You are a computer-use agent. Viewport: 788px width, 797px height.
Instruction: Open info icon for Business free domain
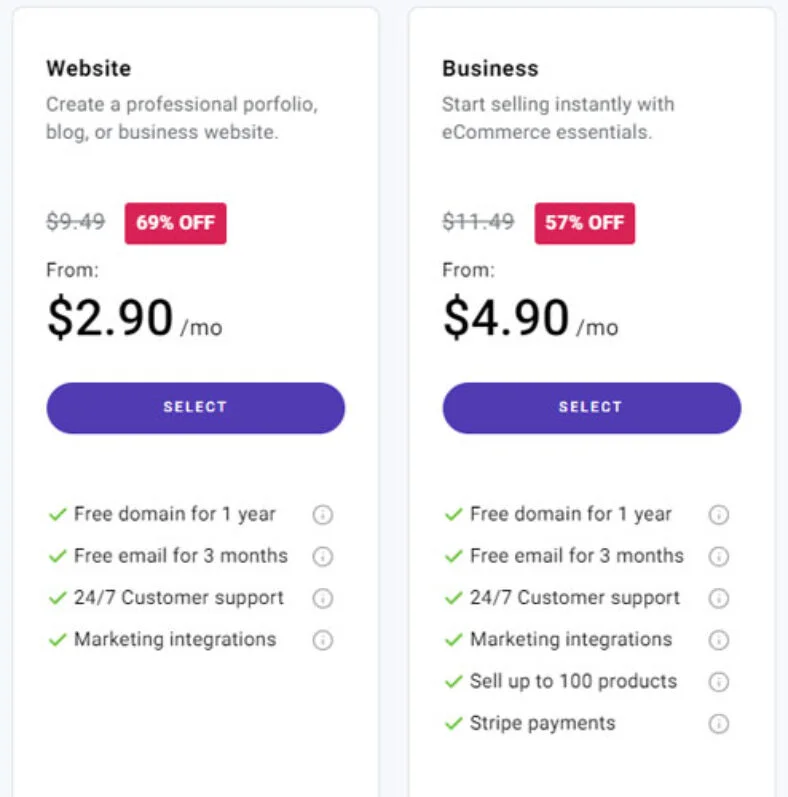click(x=718, y=514)
